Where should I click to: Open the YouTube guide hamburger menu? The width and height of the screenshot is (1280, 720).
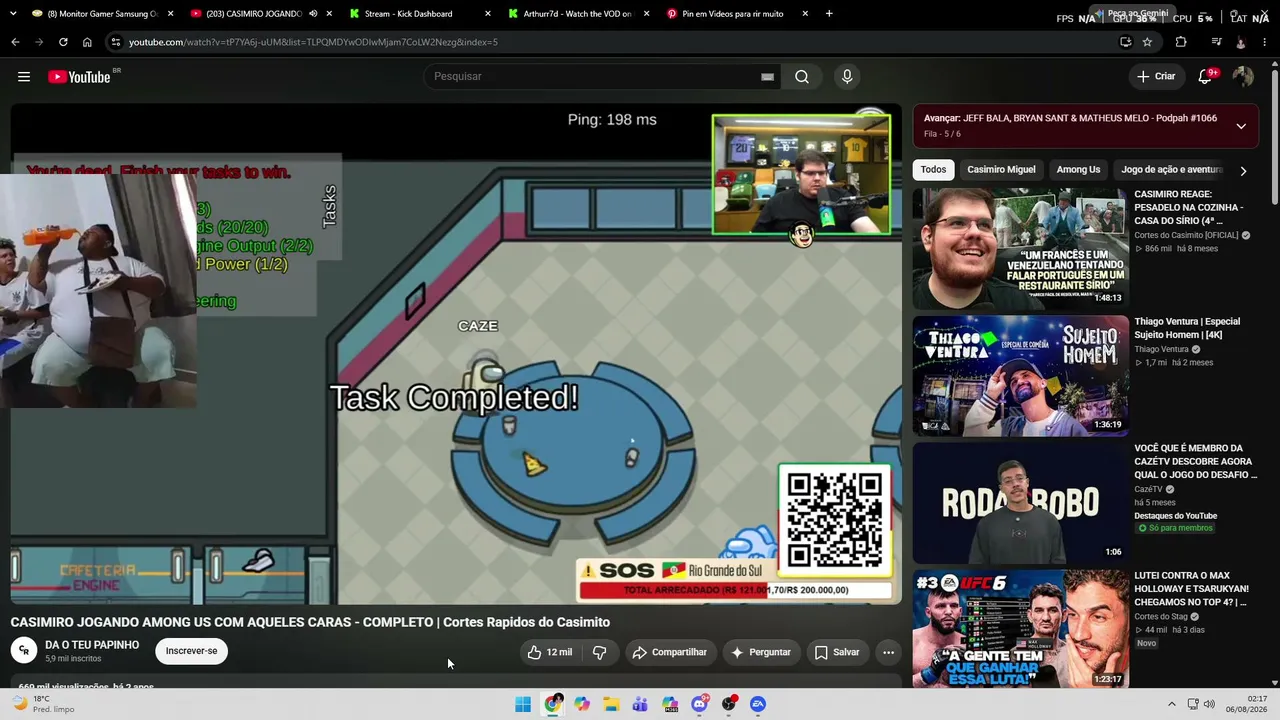click(x=24, y=77)
